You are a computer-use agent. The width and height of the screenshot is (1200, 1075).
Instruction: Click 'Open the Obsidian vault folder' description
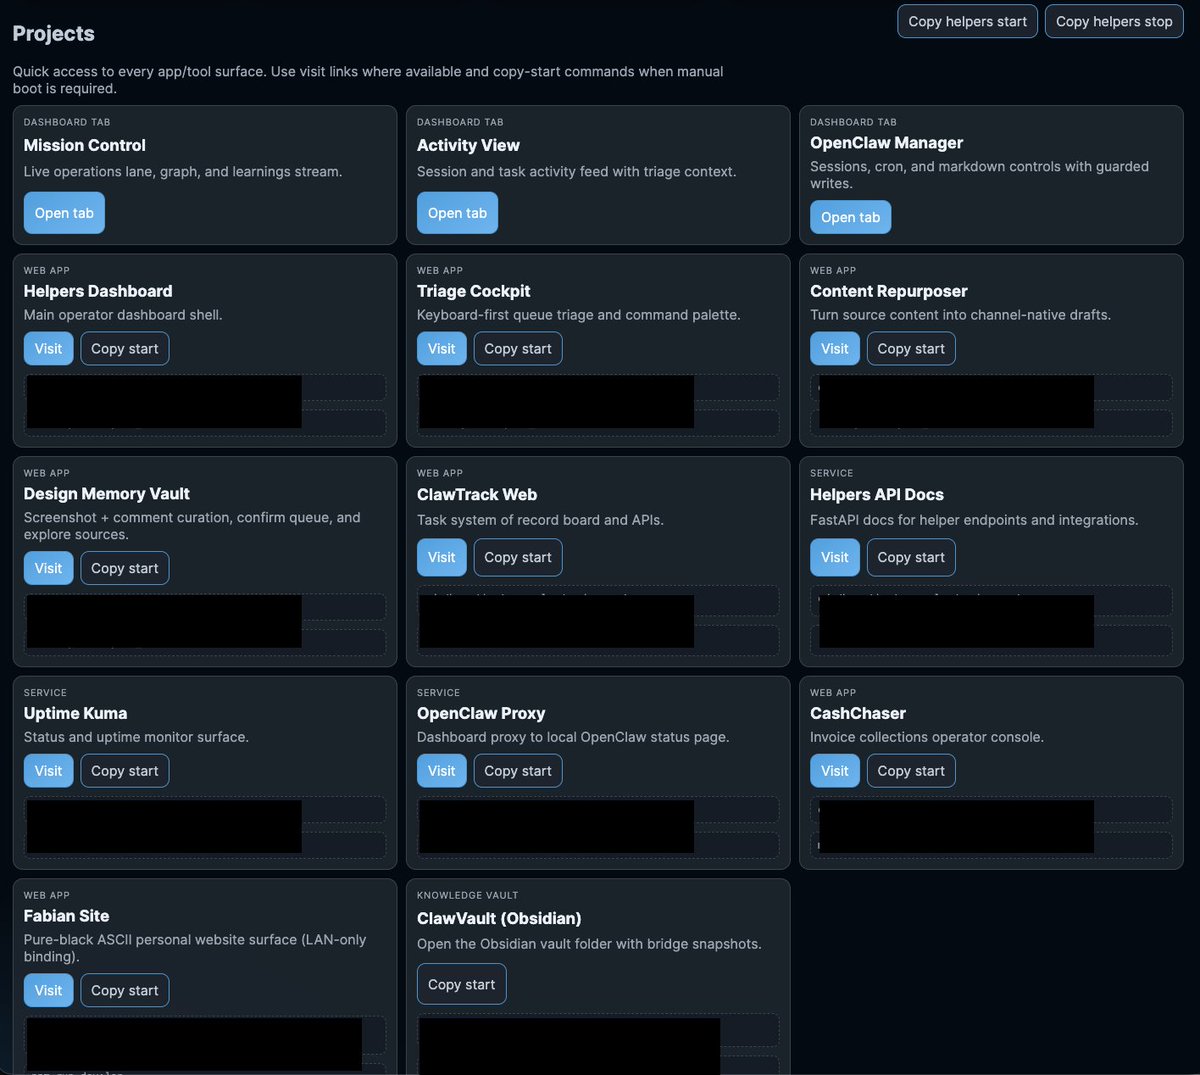tap(589, 944)
